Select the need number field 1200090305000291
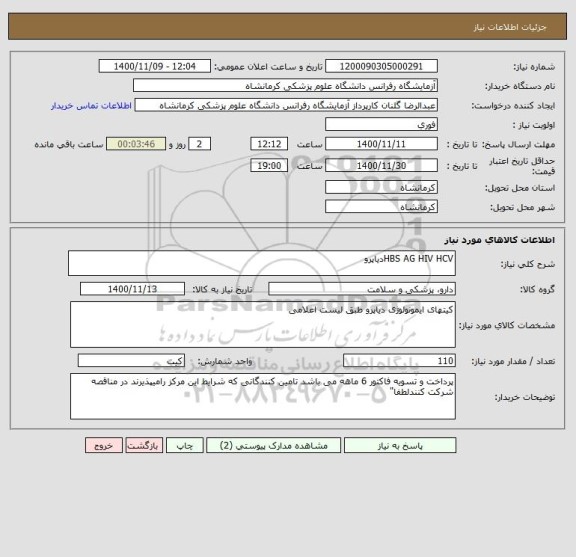The image size is (576, 557). click(x=381, y=67)
